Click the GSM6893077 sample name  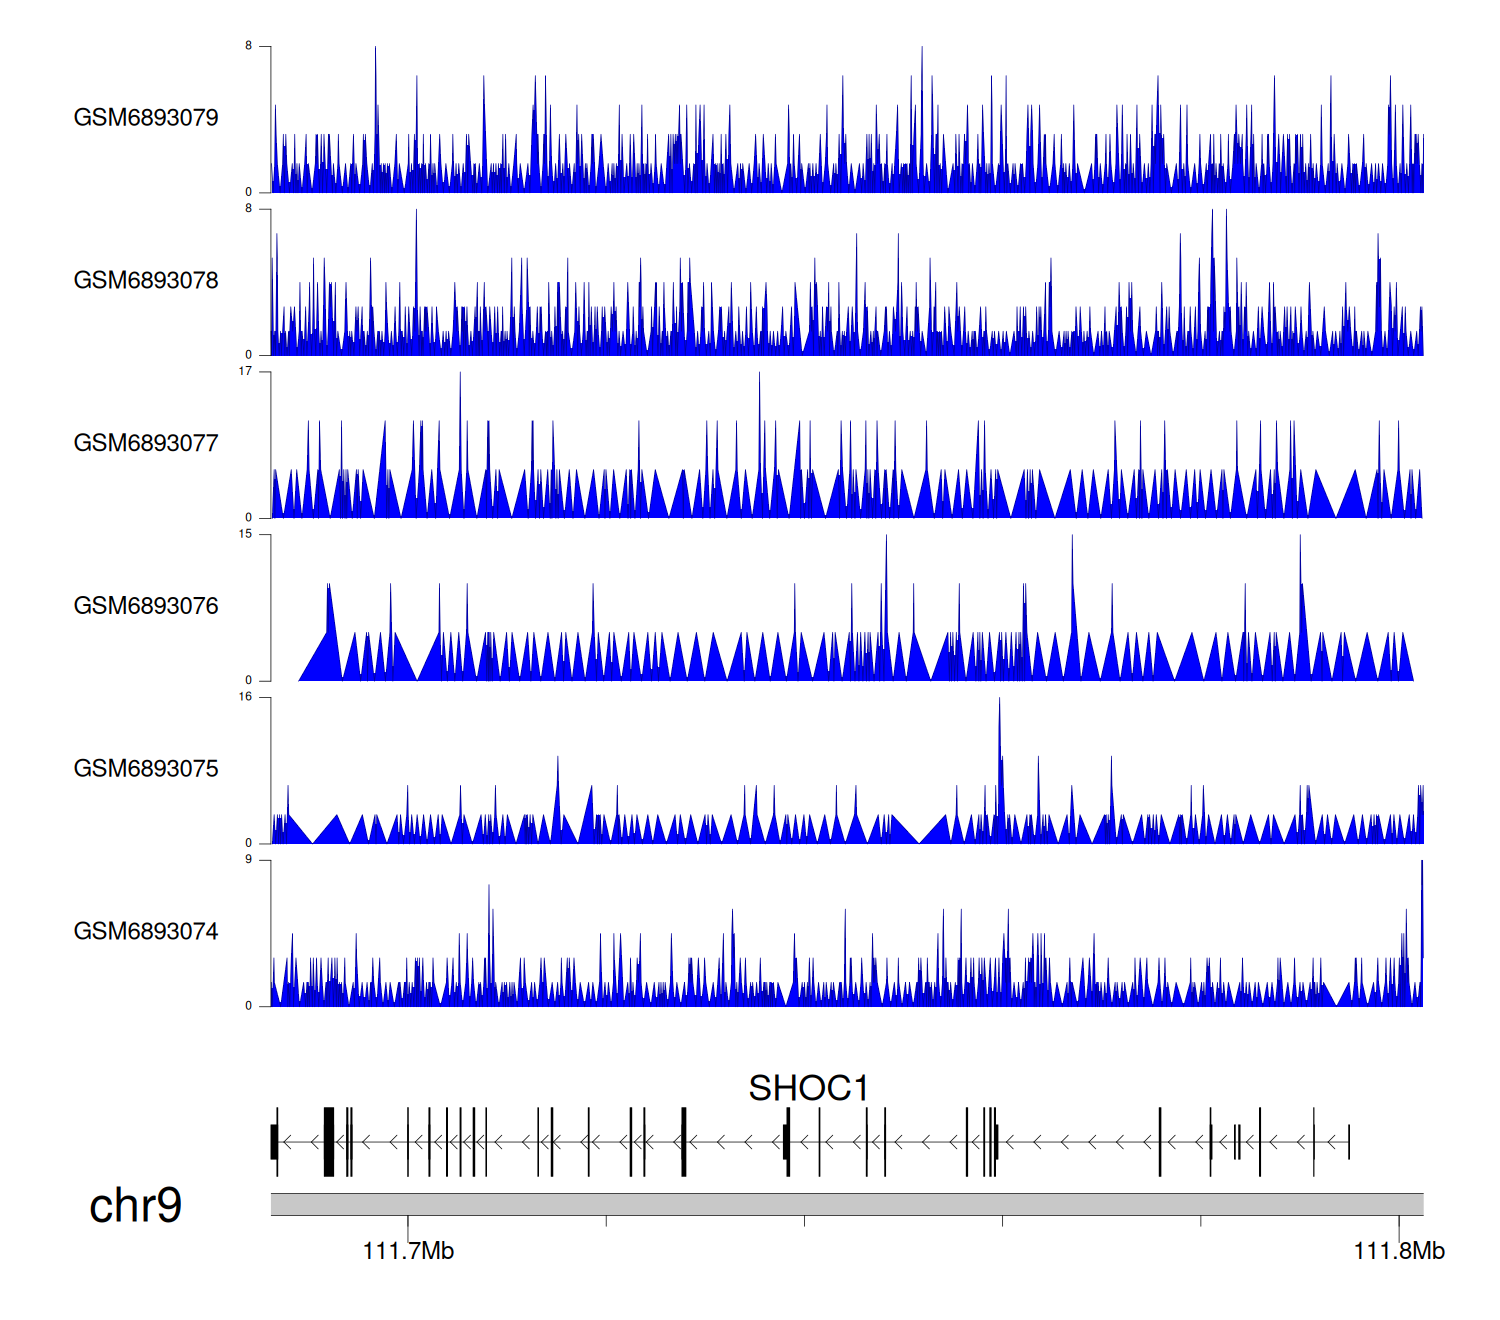pyautogui.click(x=146, y=443)
